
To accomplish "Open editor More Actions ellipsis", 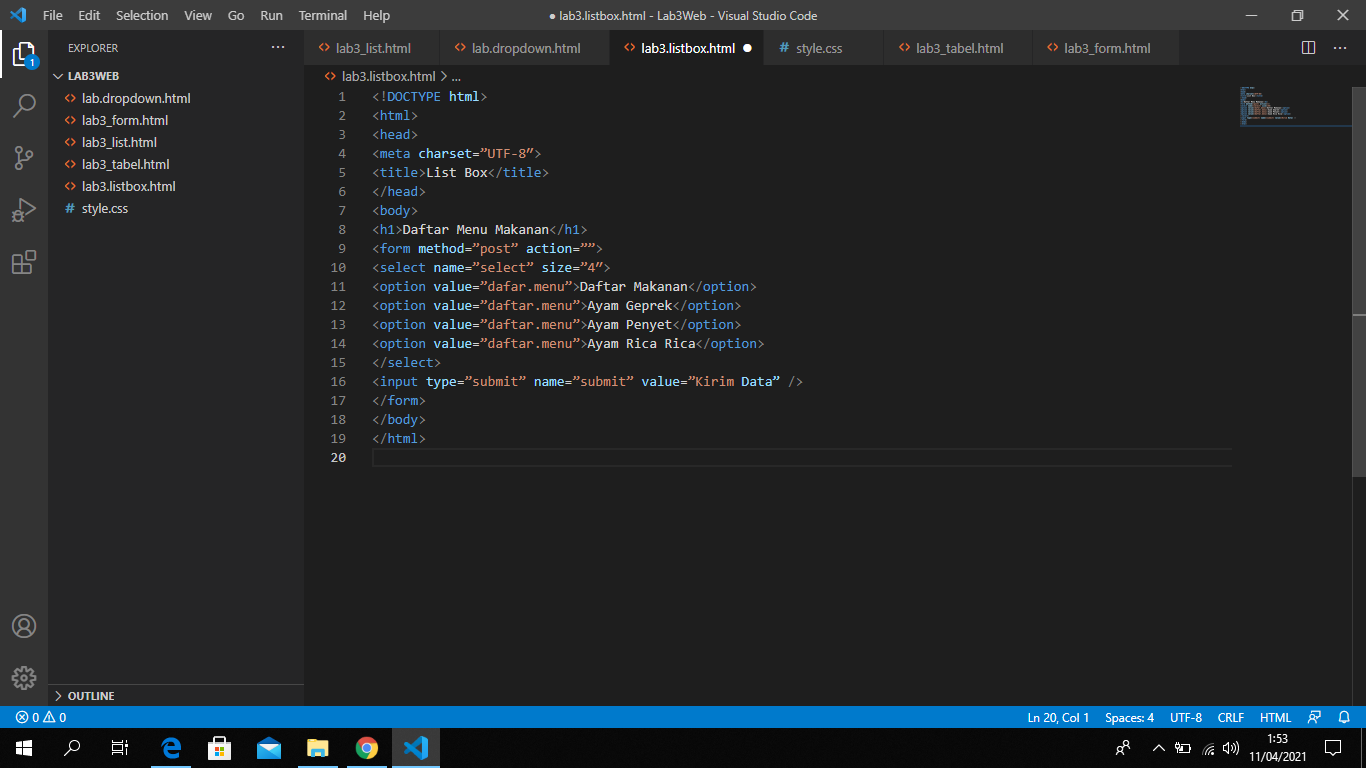I will click(1339, 48).
